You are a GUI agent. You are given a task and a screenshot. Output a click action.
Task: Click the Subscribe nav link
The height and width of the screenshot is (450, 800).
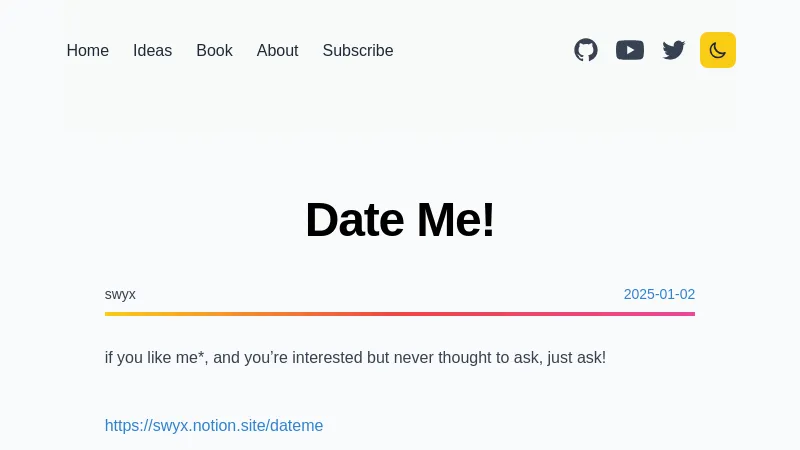coord(358,51)
